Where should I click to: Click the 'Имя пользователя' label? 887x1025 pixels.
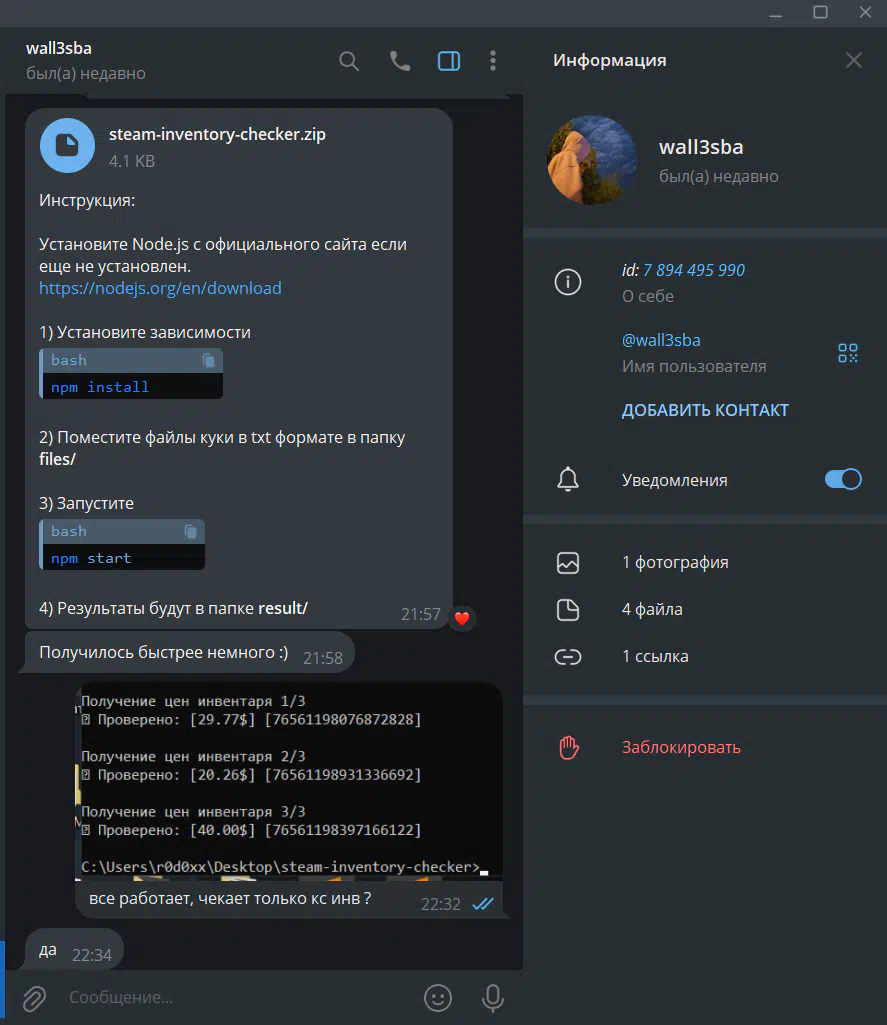[694, 366]
